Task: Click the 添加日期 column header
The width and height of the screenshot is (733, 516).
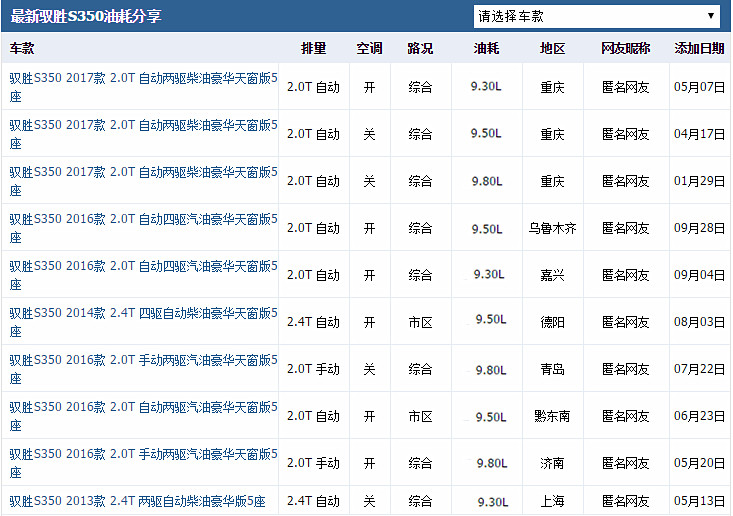Action: coord(699,48)
